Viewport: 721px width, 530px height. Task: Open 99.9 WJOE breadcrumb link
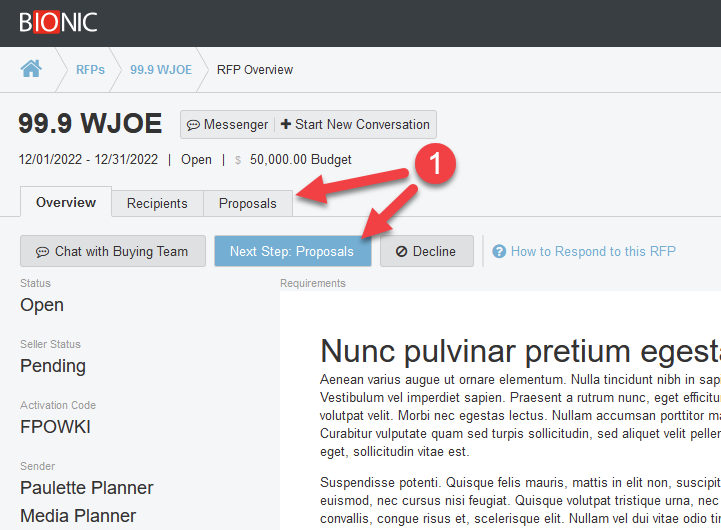click(x=161, y=70)
